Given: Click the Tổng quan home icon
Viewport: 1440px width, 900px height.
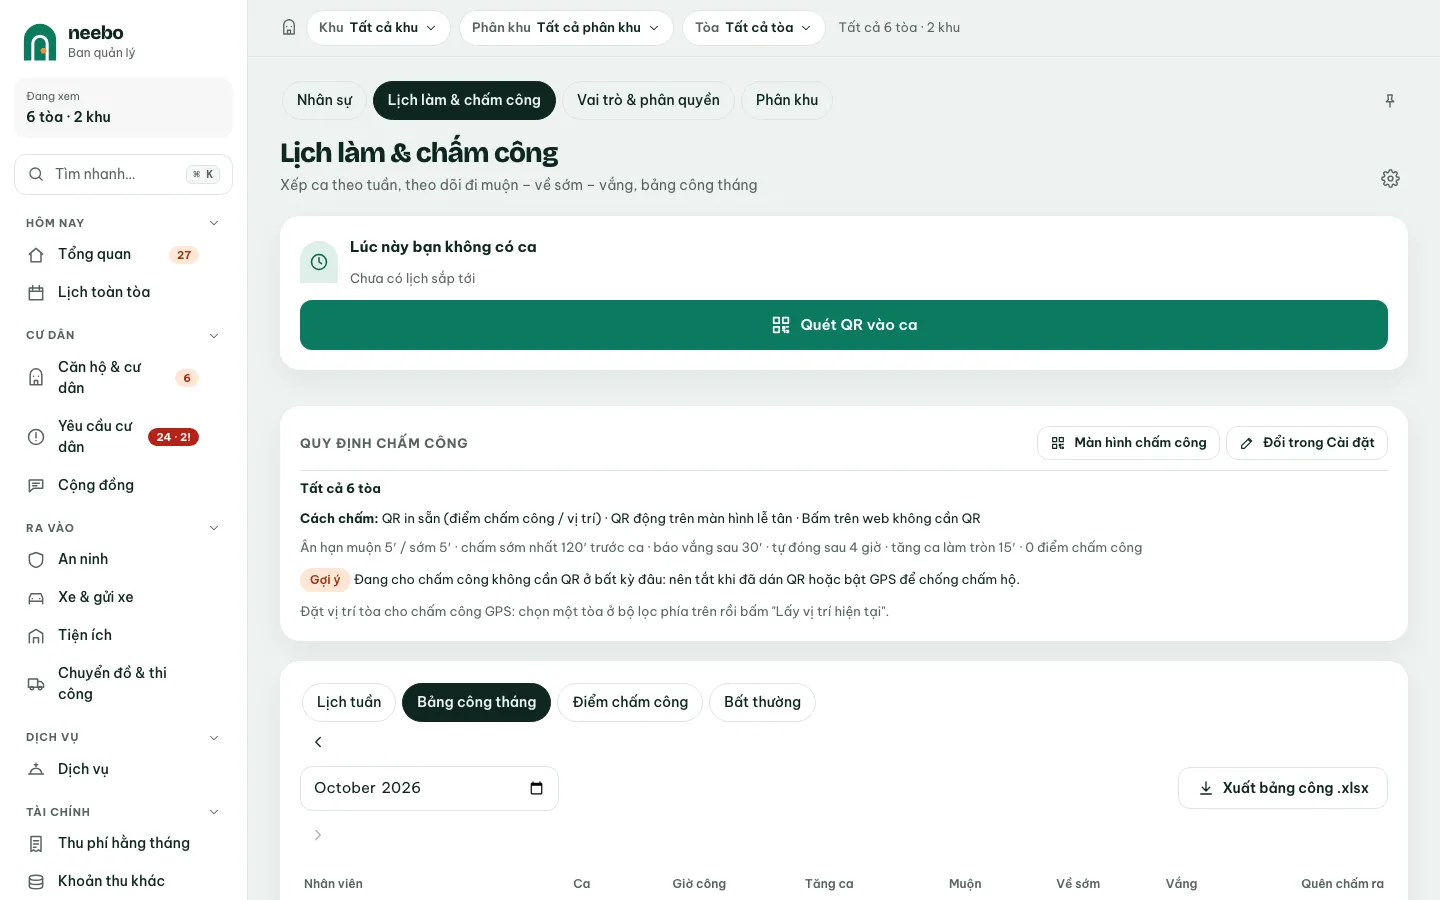Looking at the screenshot, I should (x=36, y=255).
